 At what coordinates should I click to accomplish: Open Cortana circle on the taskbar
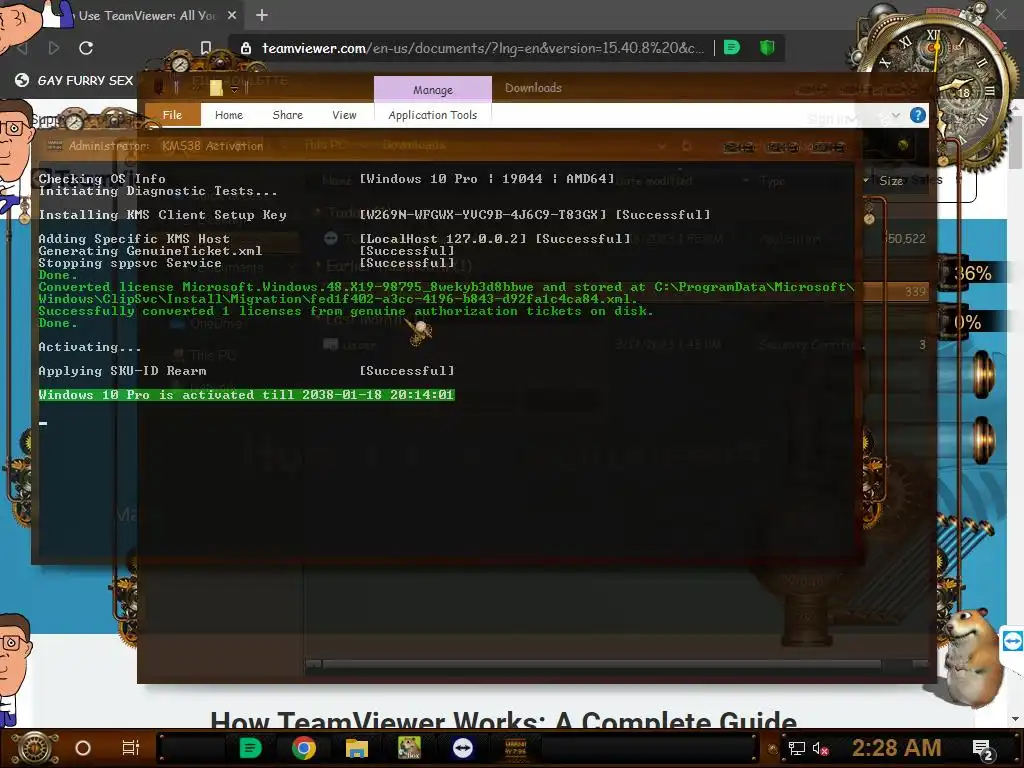point(83,748)
